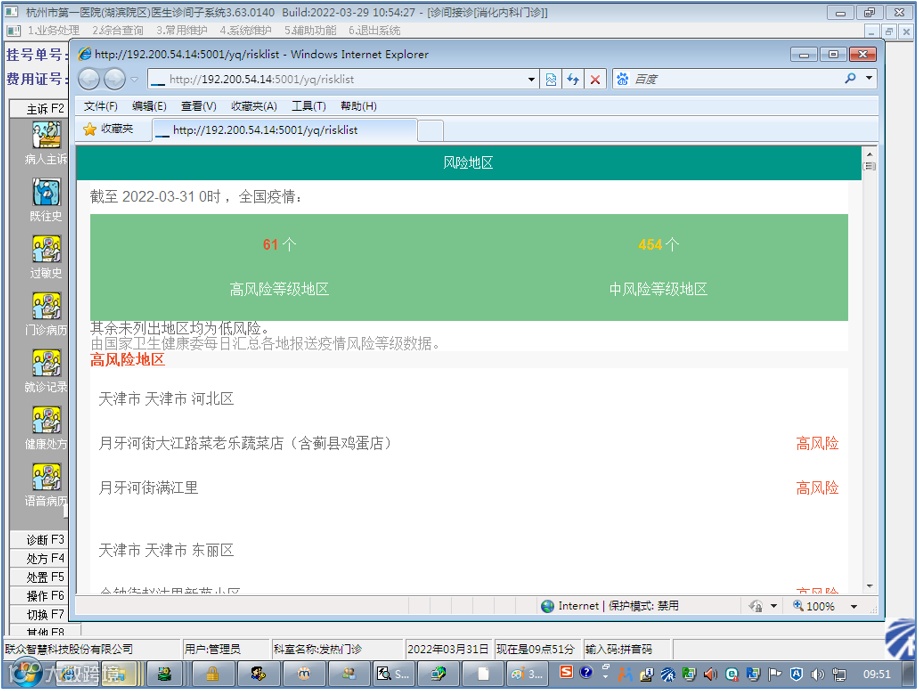Click the IE back navigation button
Viewport: 919px width, 691px height.
point(89,79)
